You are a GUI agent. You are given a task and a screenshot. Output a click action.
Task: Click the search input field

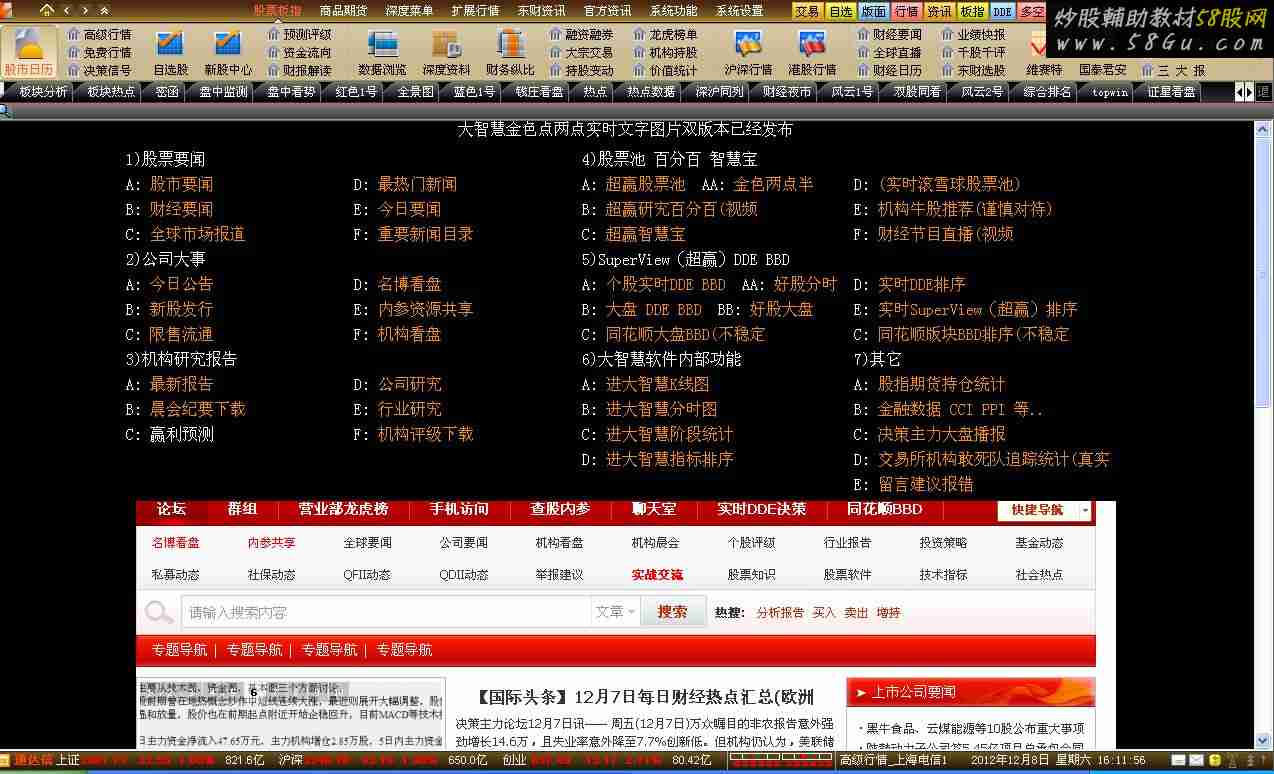point(386,612)
